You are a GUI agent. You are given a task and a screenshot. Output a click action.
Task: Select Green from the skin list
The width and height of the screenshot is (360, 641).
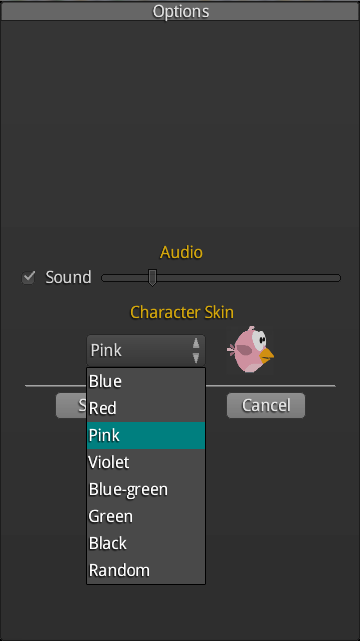pos(146,516)
